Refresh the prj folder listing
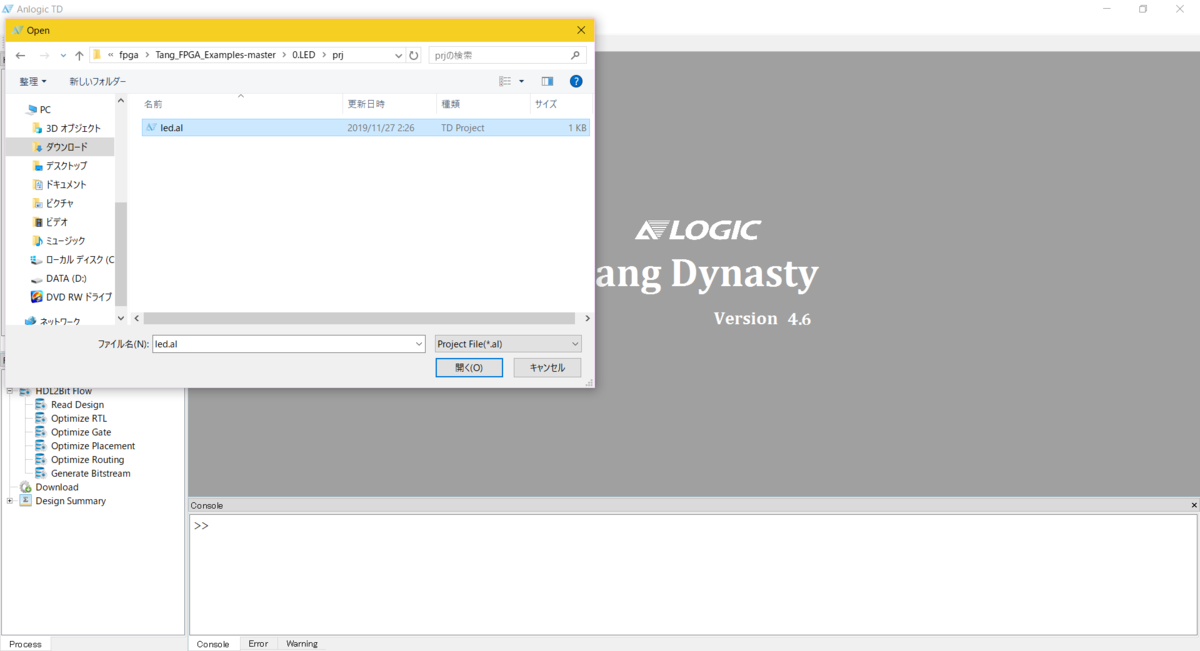The width and height of the screenshot is (1200, 651). coord(414,55)
